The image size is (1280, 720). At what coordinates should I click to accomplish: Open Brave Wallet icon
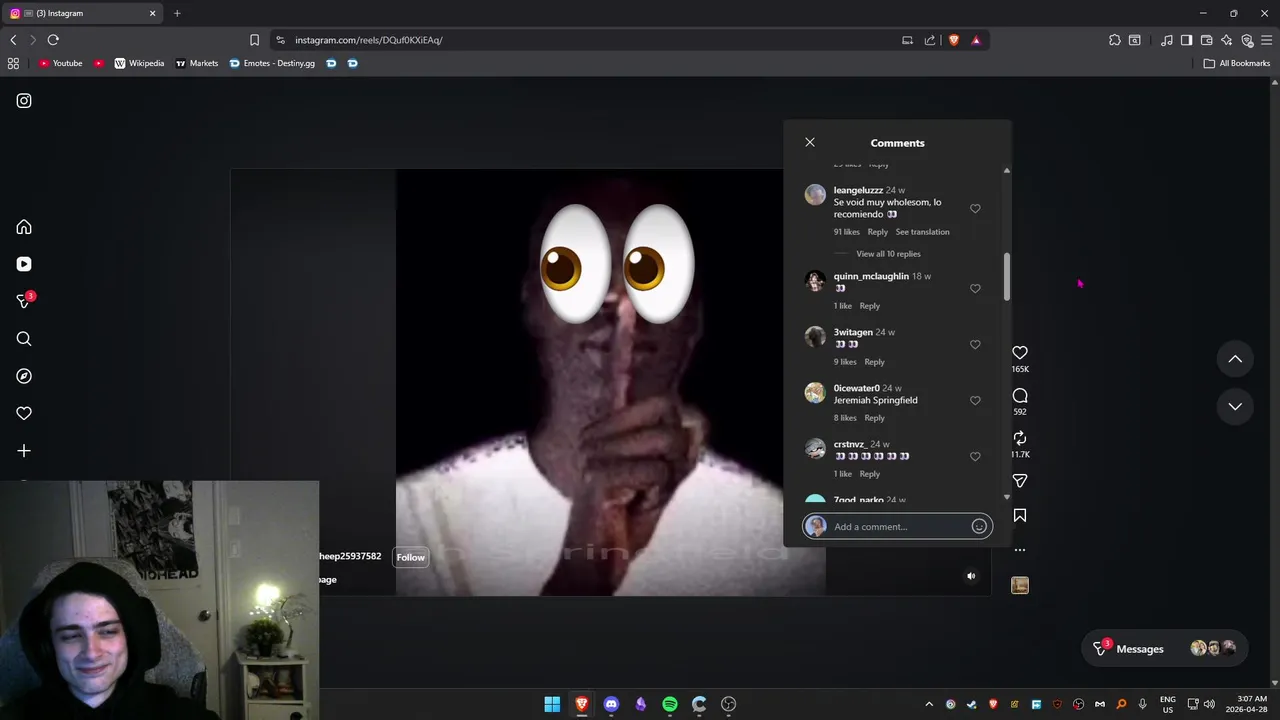click(x=1206, y=40)
